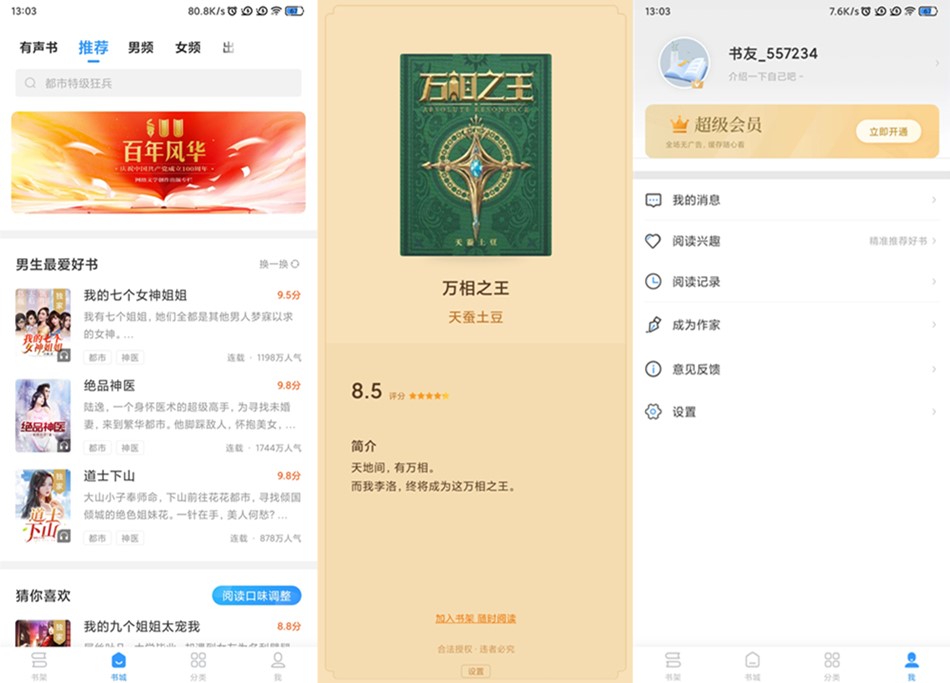This screenshot has height=683, width=950.
Task: Open 书架 bookshelf icon on the profile screen
Action: coord(673,659)
